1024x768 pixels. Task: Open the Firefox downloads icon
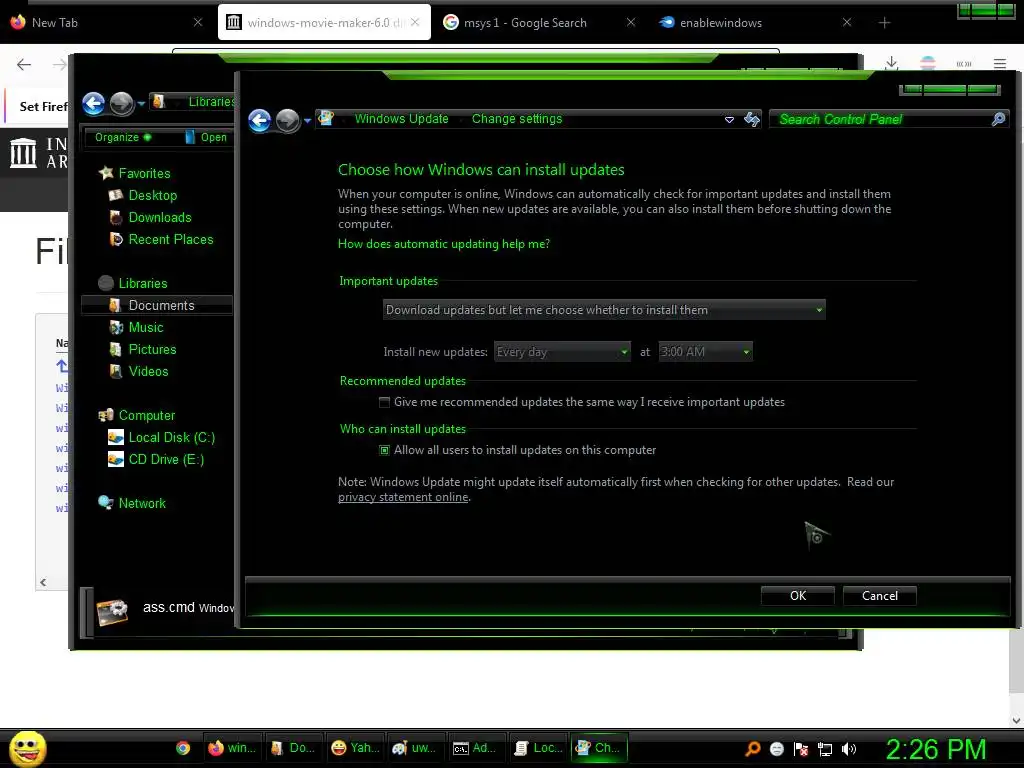pos(891,63)
